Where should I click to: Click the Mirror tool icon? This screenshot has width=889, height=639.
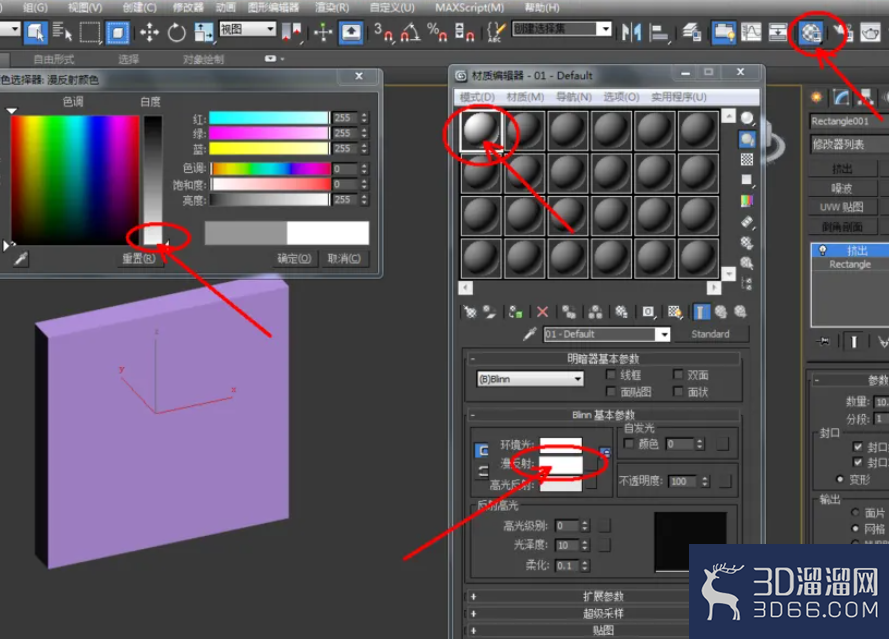coord(630,32)
